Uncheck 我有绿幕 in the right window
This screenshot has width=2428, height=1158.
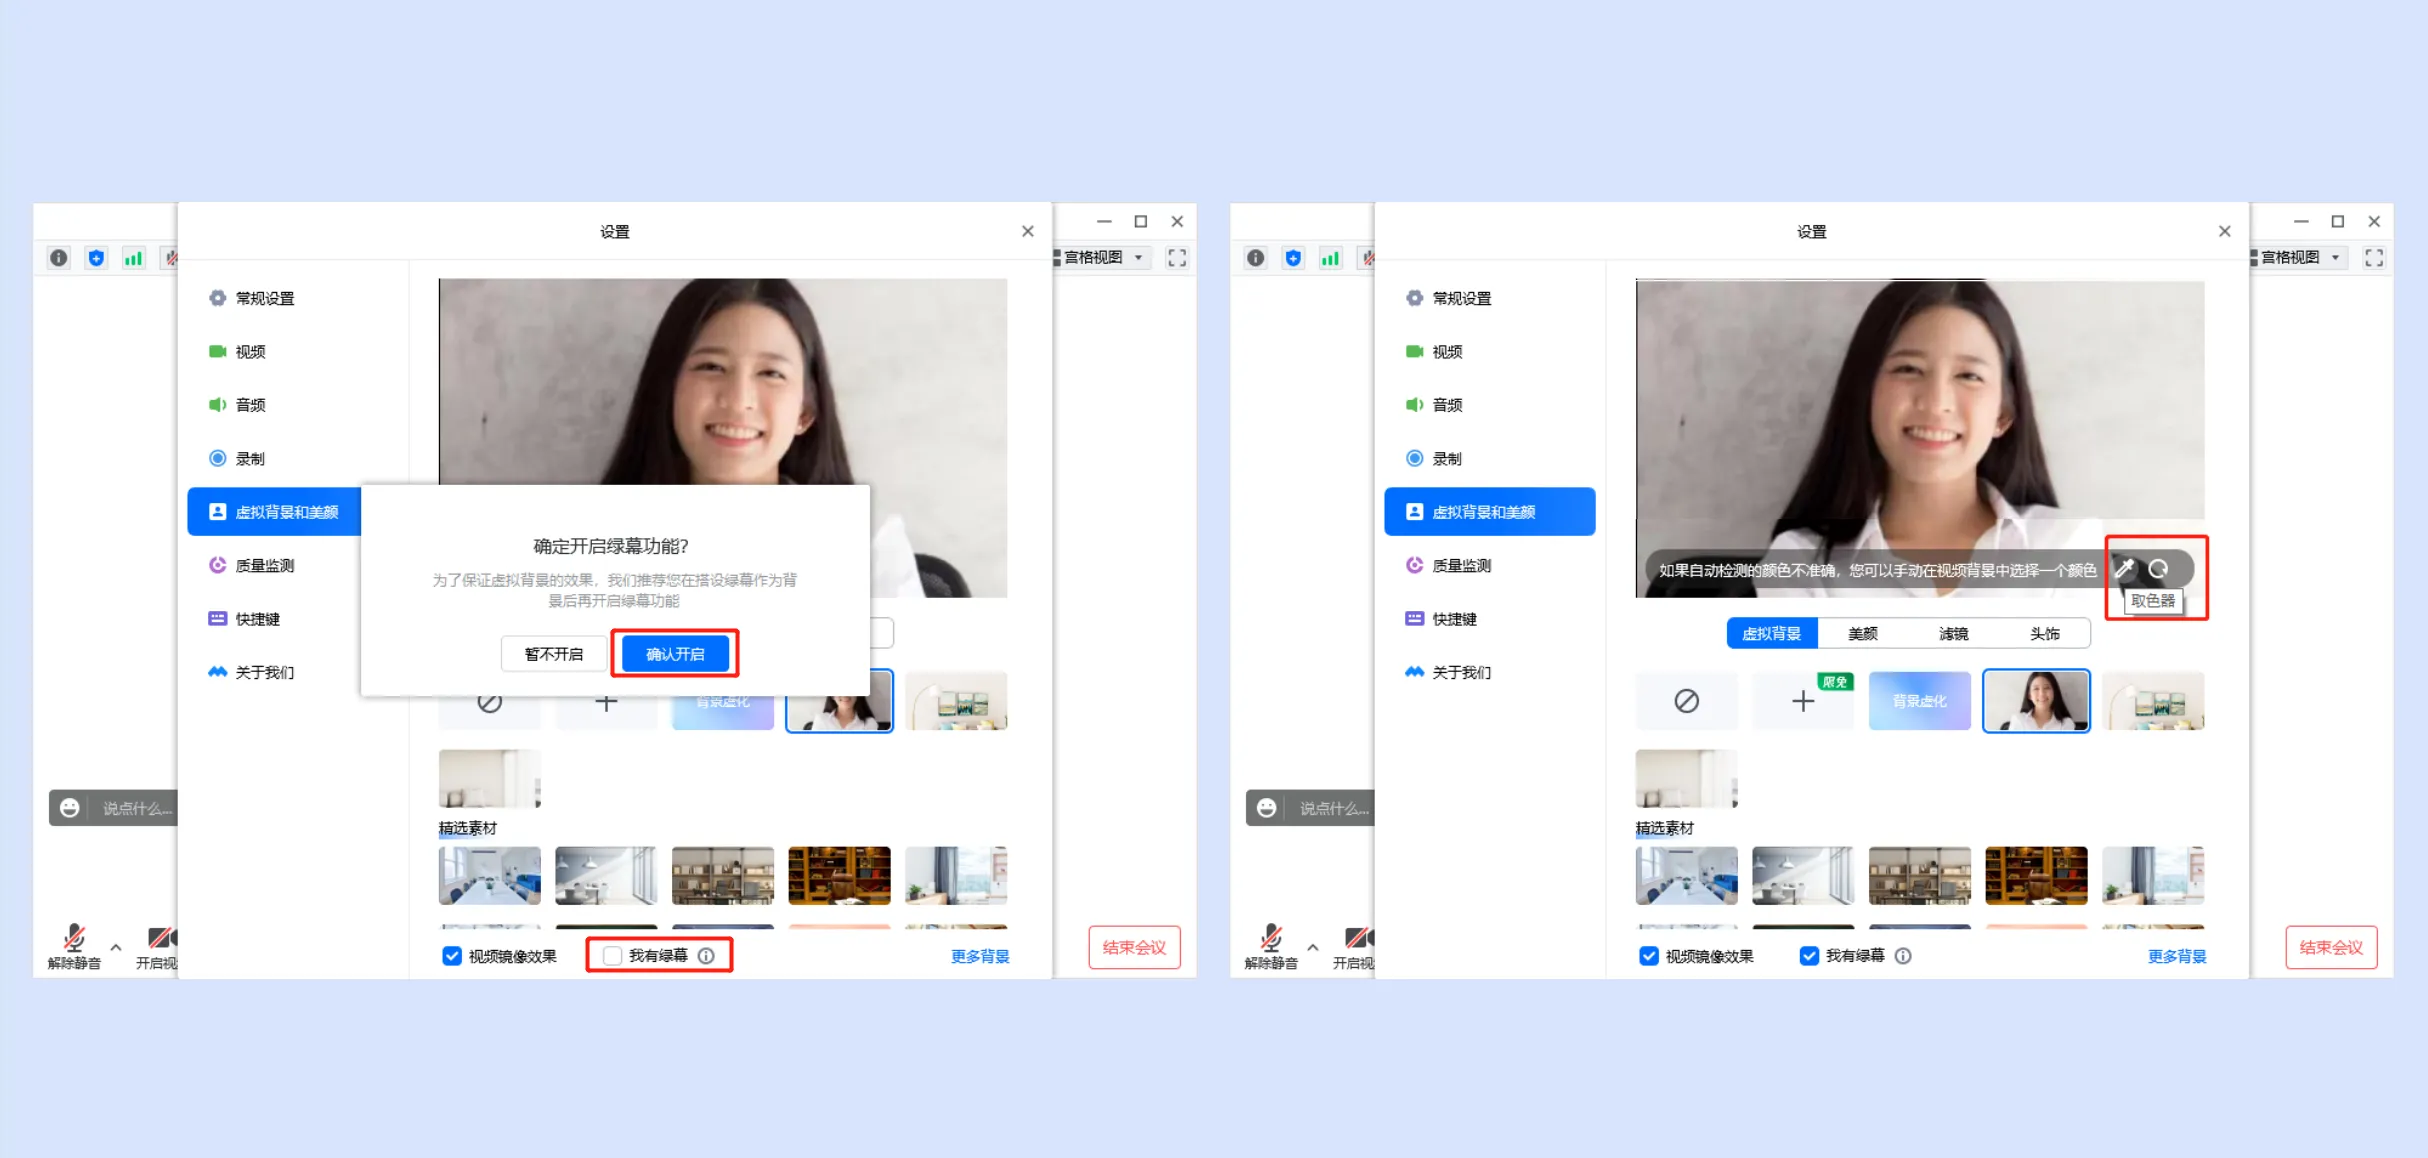[x=1809, y=956]
